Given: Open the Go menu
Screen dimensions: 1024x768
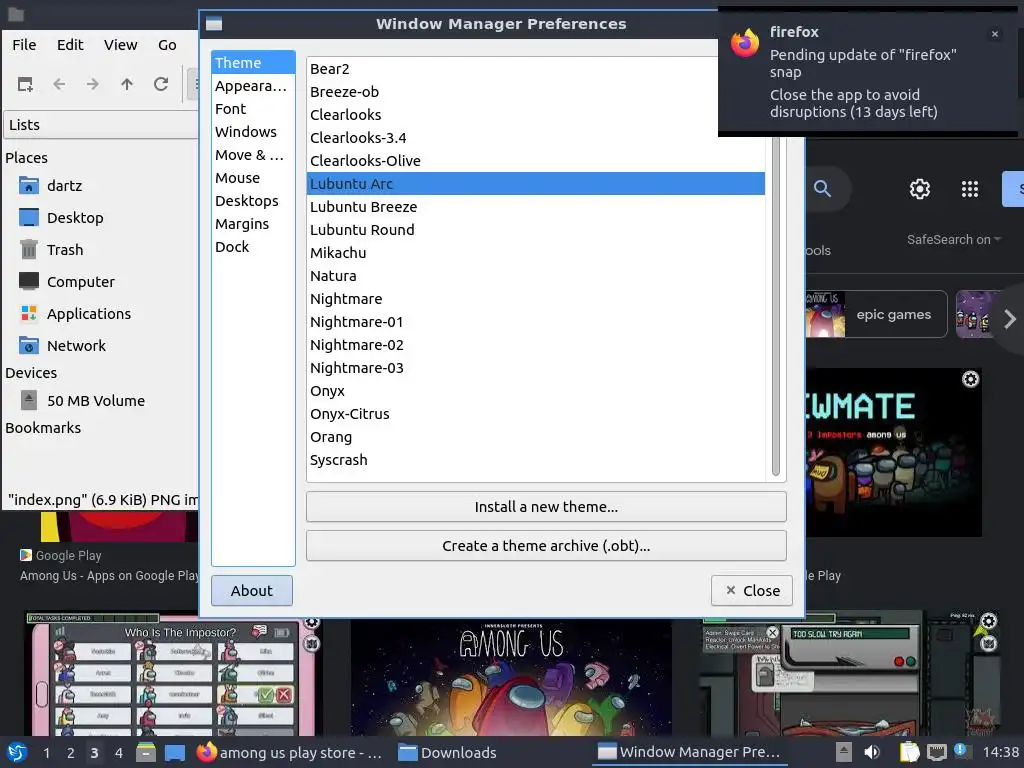Looking at the screenshot, I should 167,45.
